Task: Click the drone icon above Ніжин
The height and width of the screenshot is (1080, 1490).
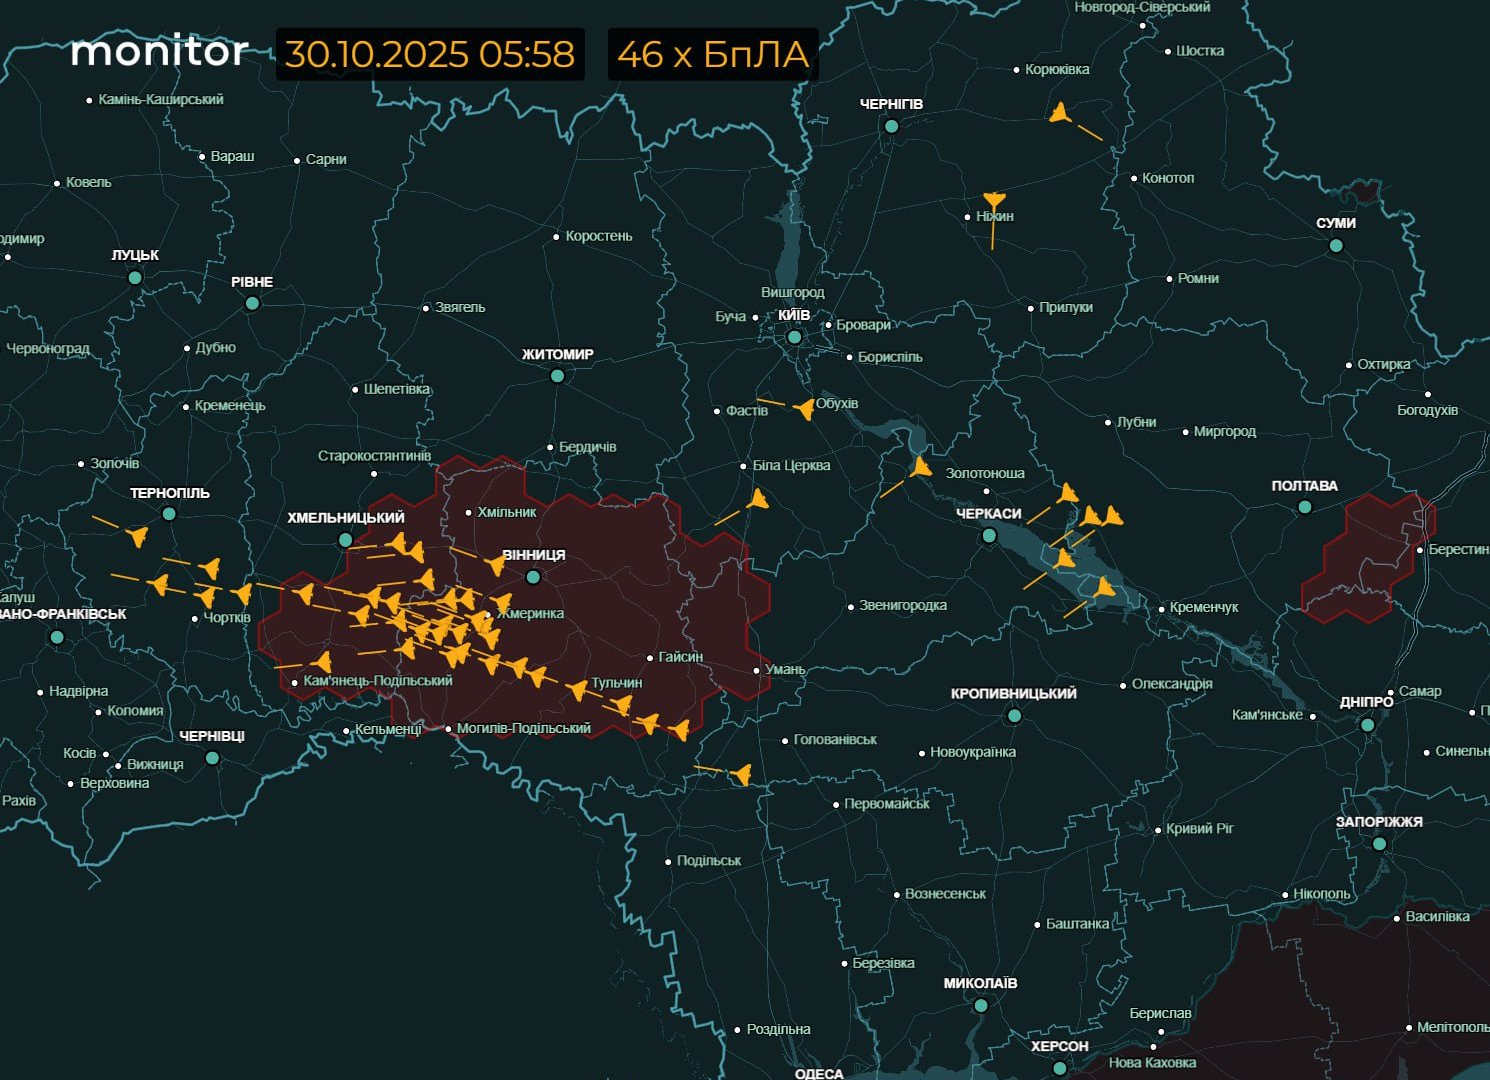Action: coord(993,202)
